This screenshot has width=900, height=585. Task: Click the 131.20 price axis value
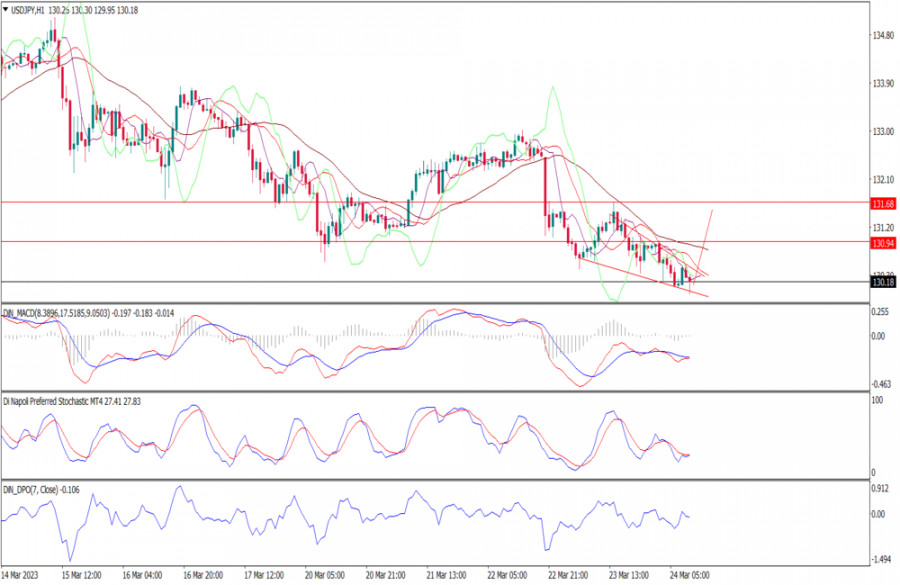pyautogui.click(x=883, y=227)
